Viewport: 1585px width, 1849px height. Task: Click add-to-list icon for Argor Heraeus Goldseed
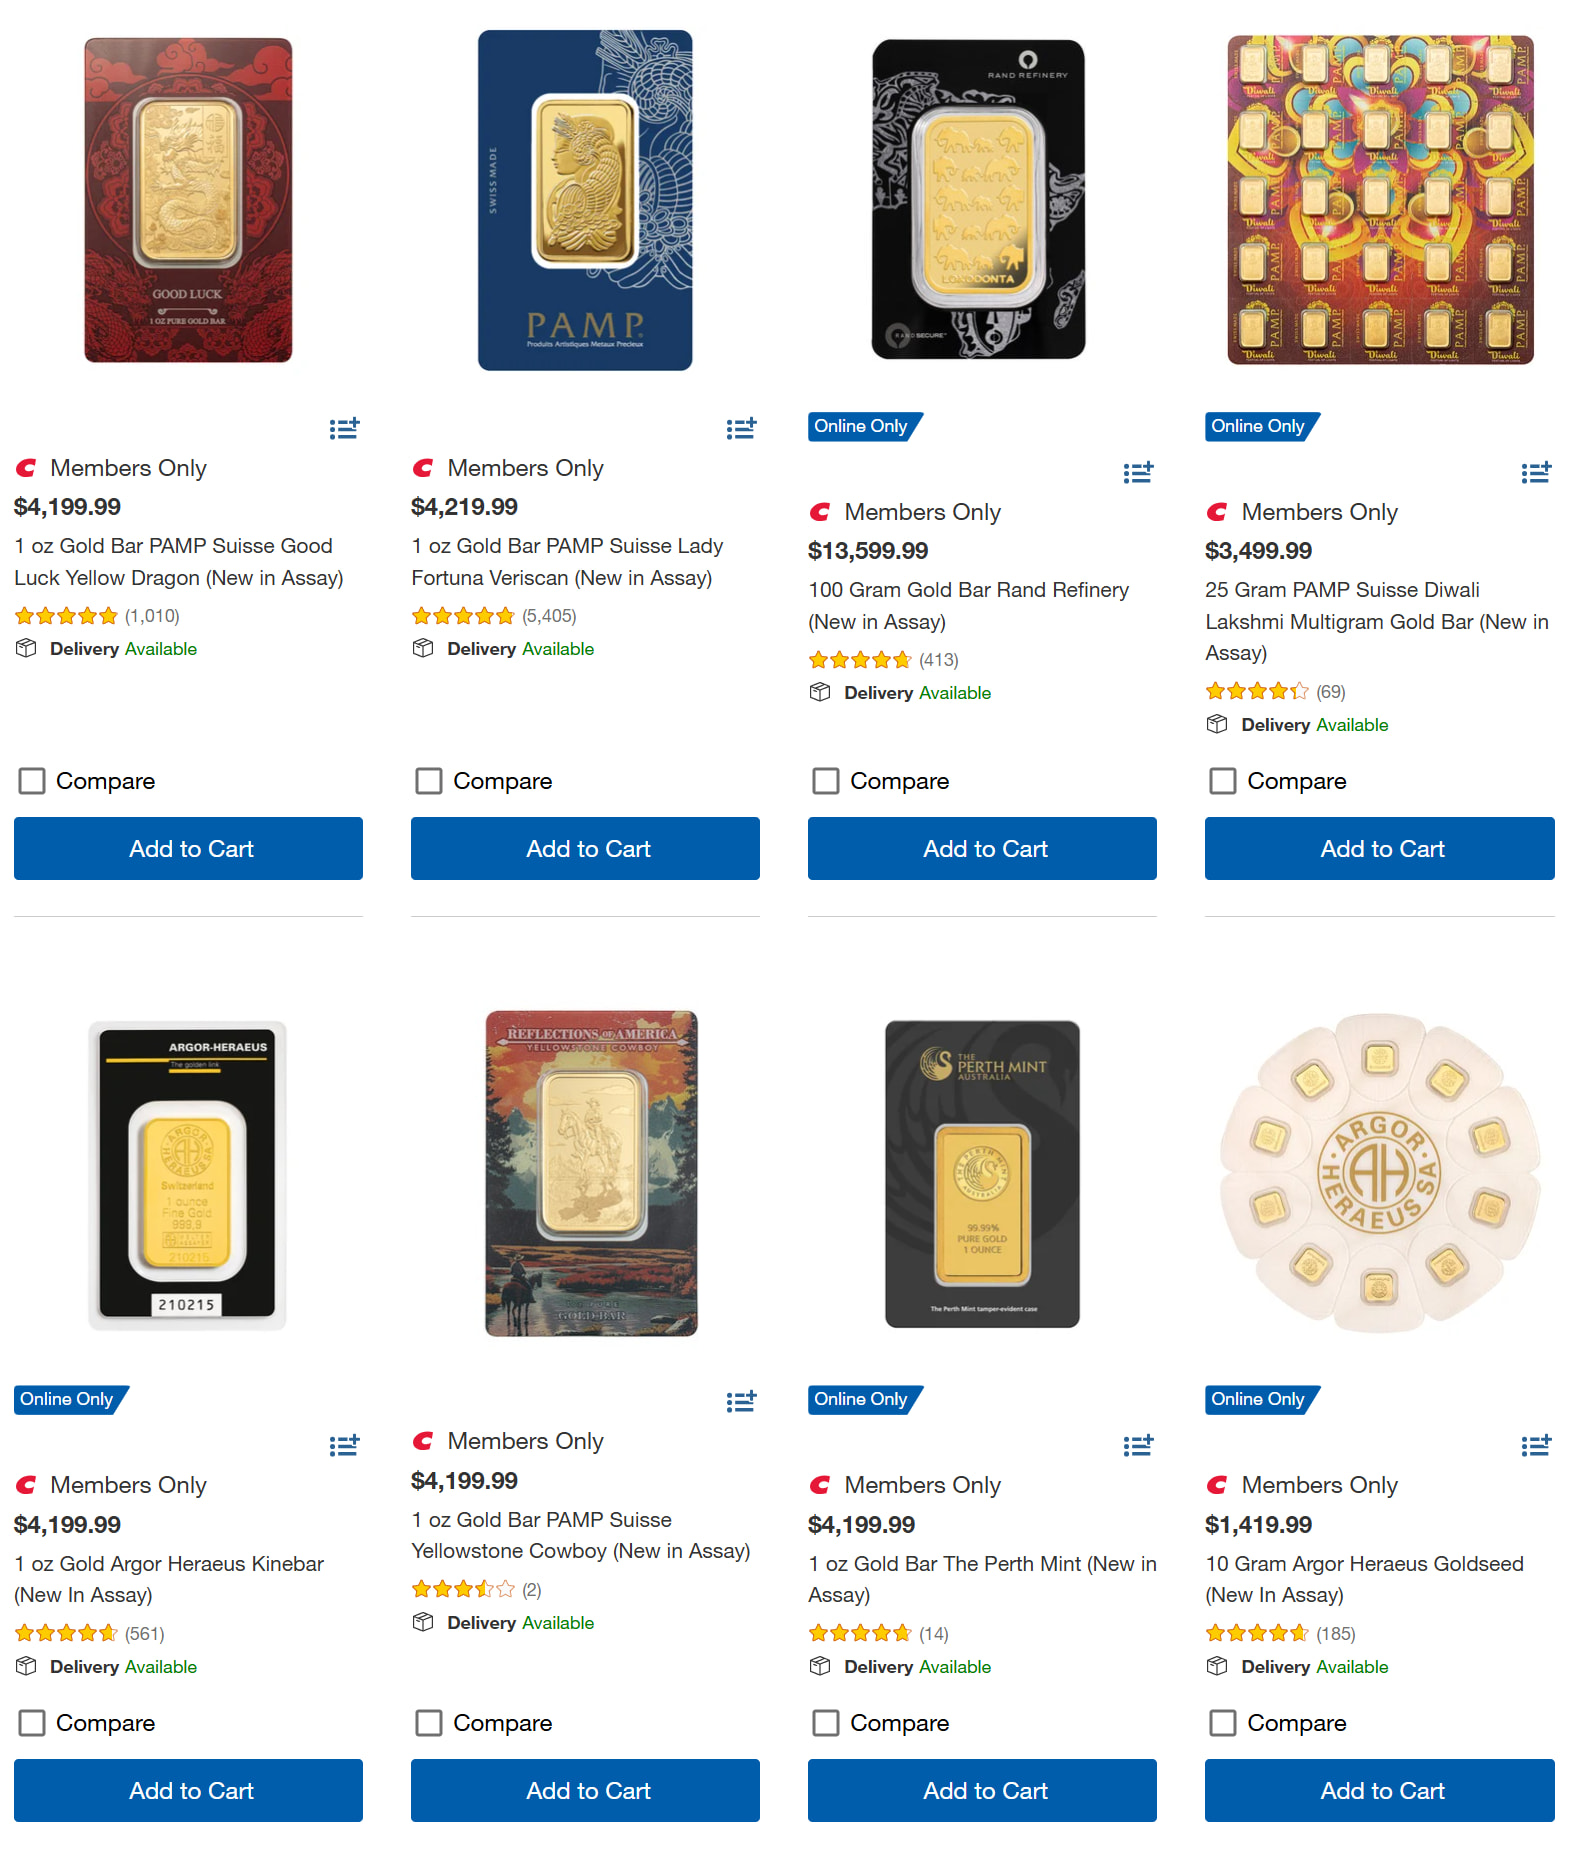(1535, 1446)
